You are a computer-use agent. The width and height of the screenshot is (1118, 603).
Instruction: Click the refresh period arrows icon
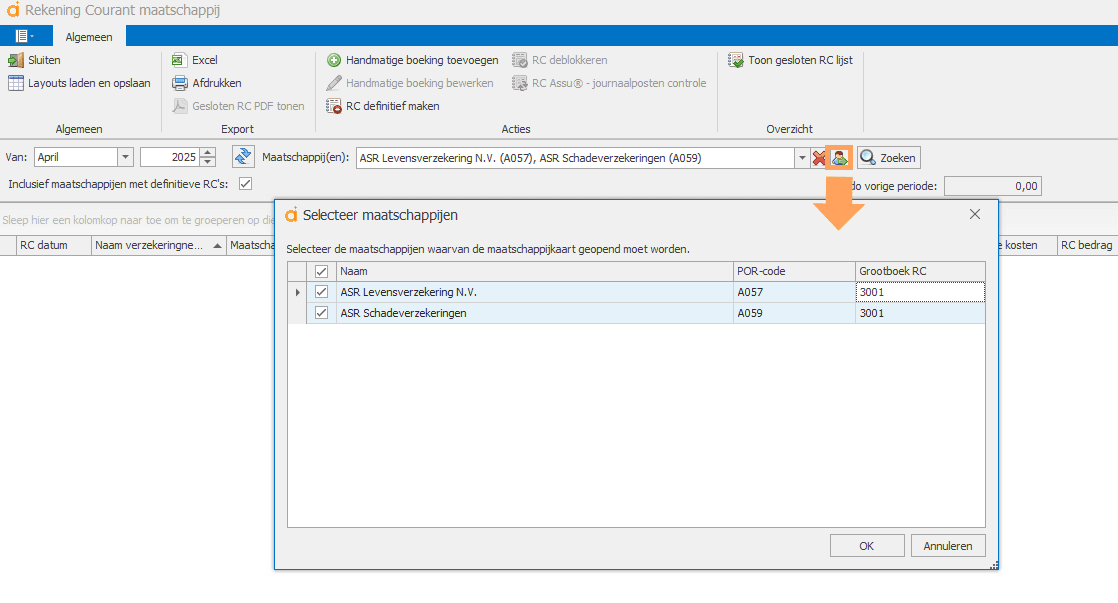(x=243, y=157)
